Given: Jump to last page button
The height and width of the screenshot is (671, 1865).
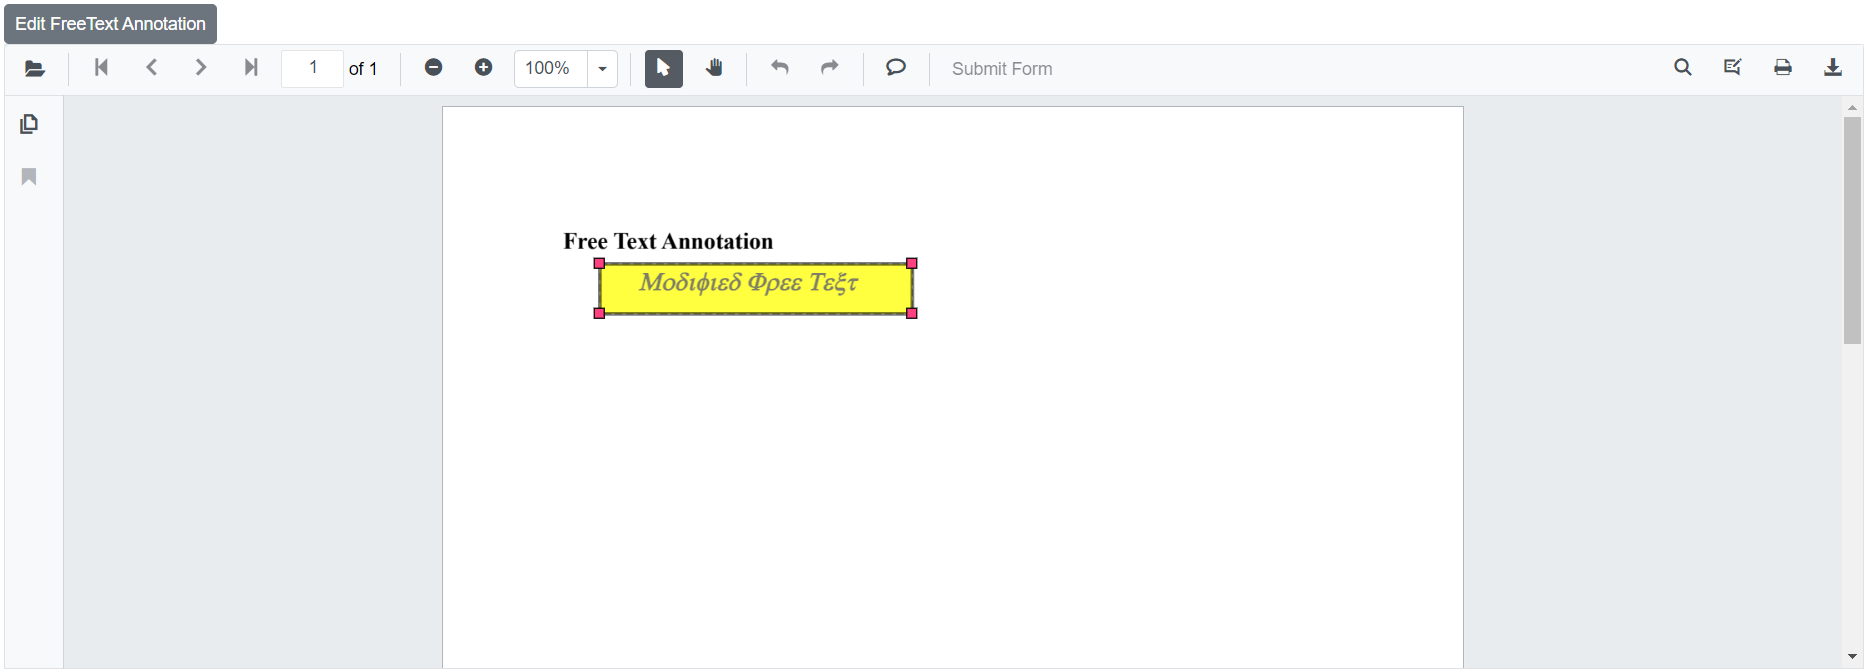Looking at the screenshot, I should (x=251, y=68).
